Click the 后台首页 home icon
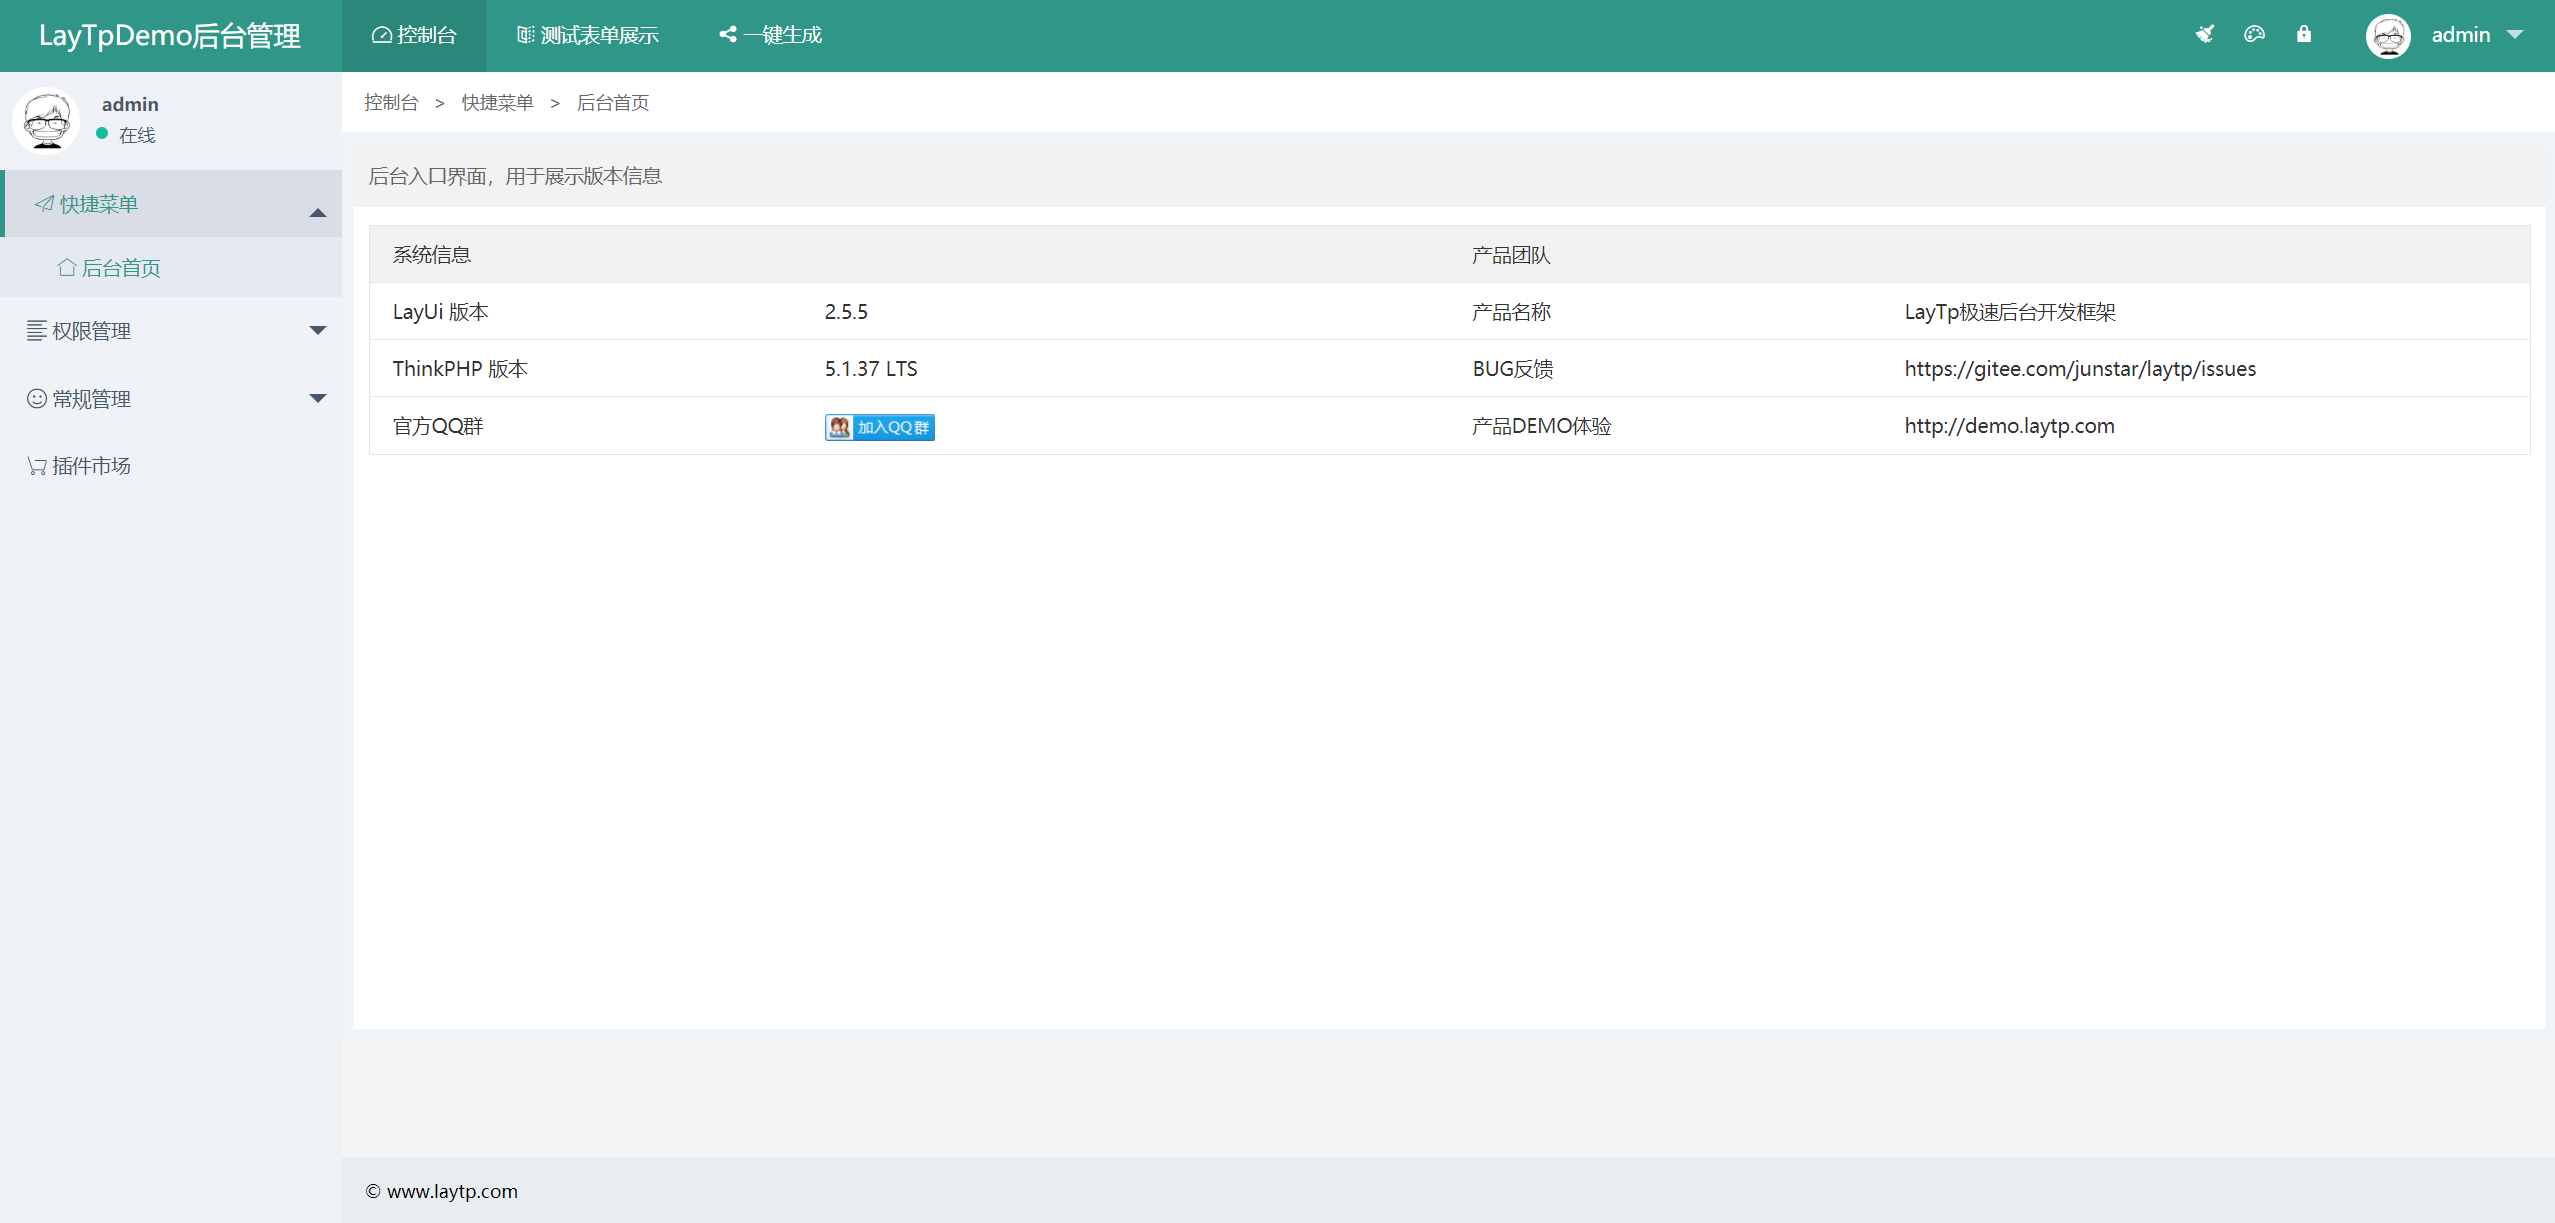Image resolution: width=2555 pixels, height=1223 pixels. (67, 267)
